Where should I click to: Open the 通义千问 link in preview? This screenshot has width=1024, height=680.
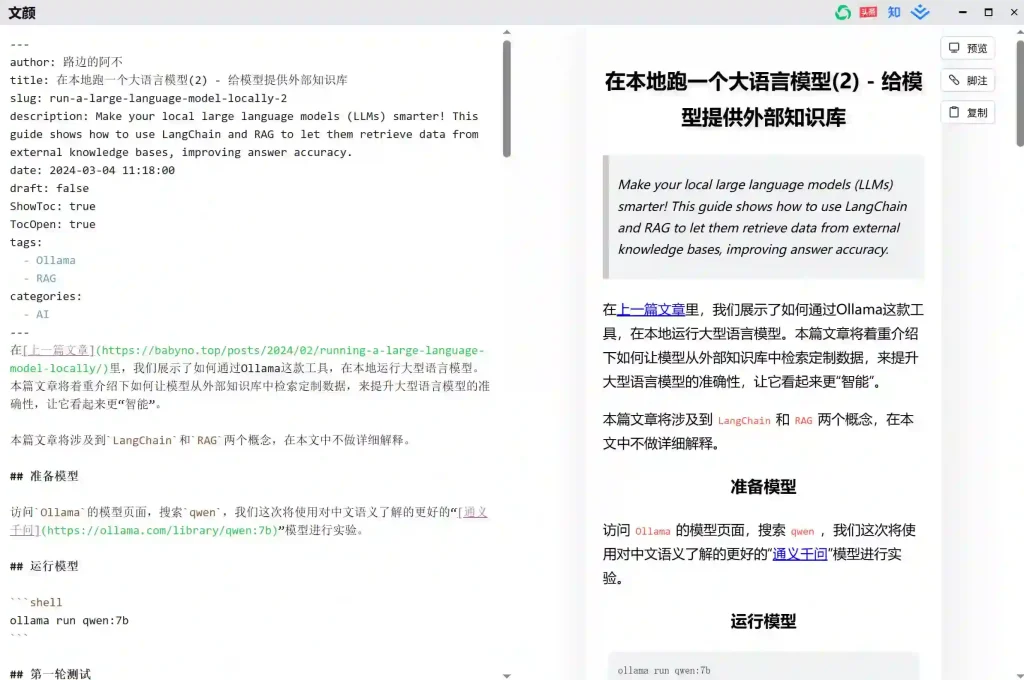[x=800, y=554]
